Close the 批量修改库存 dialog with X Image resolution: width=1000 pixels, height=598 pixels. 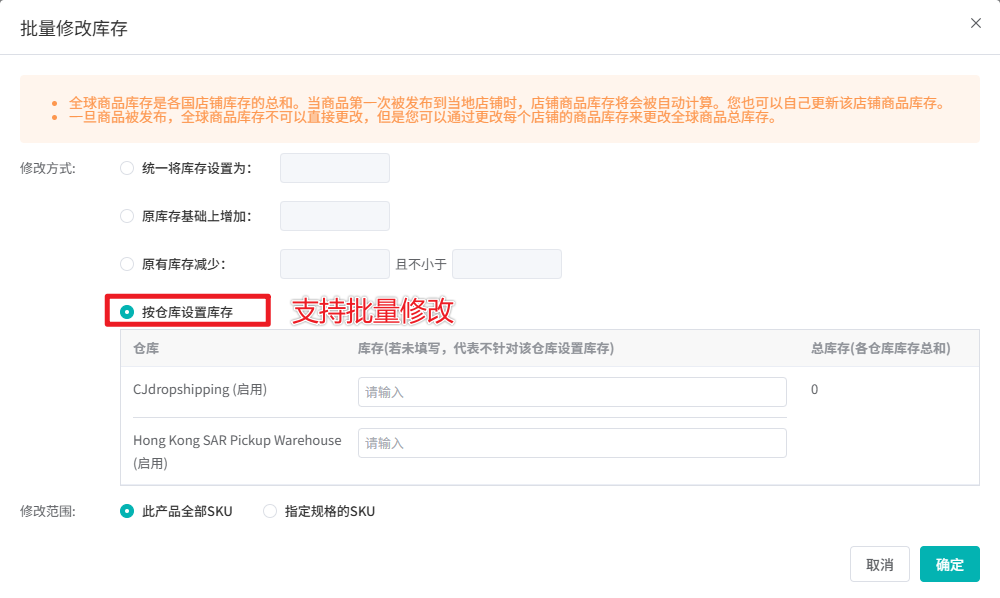975,23
